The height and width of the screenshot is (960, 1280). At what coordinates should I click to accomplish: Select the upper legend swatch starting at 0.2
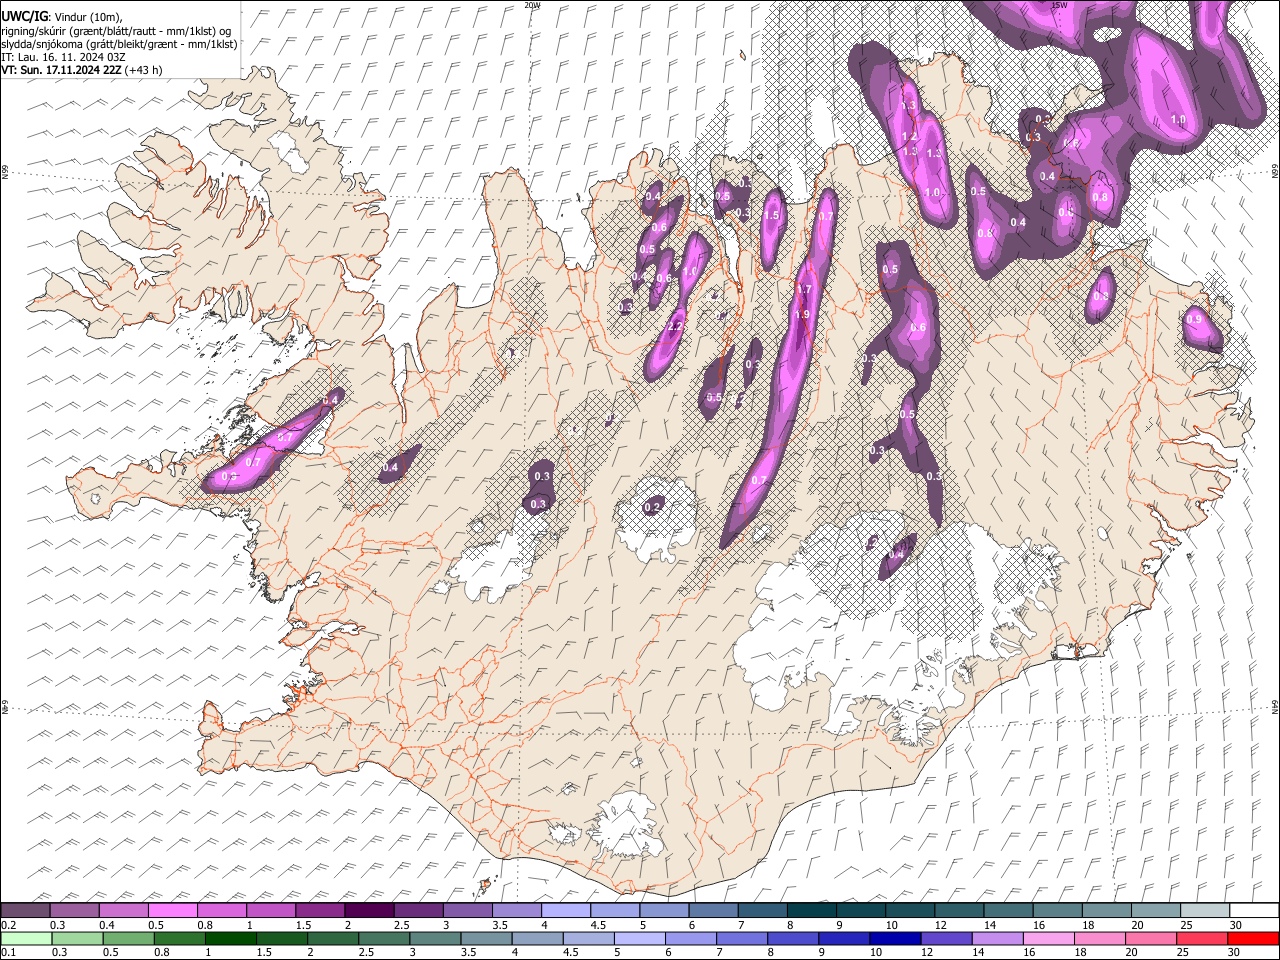pyautogui.click(x=25, y=910)
